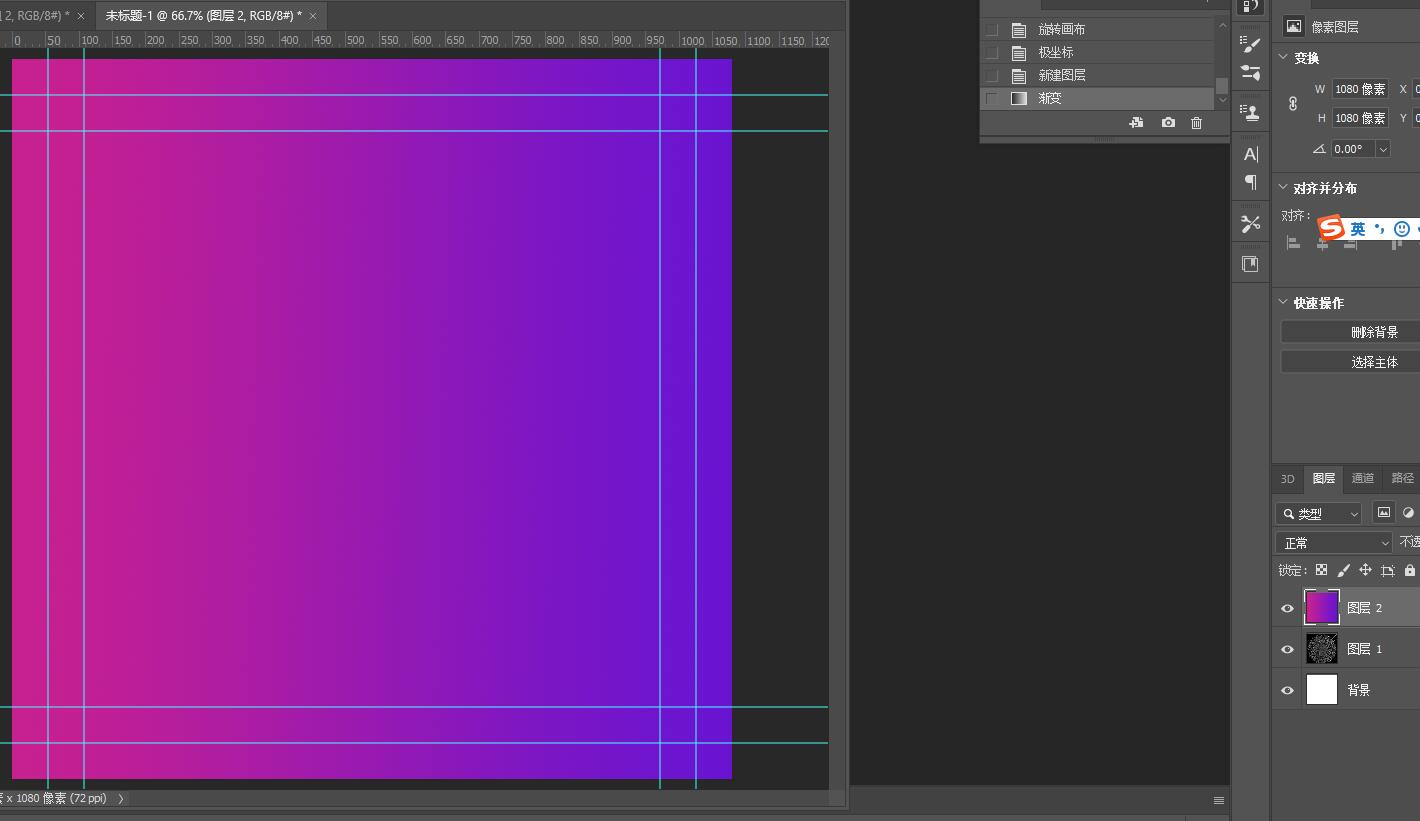Click the History scrollbar up arrow
This screenshot has width=1420, height=821.
click(1222, 26)
